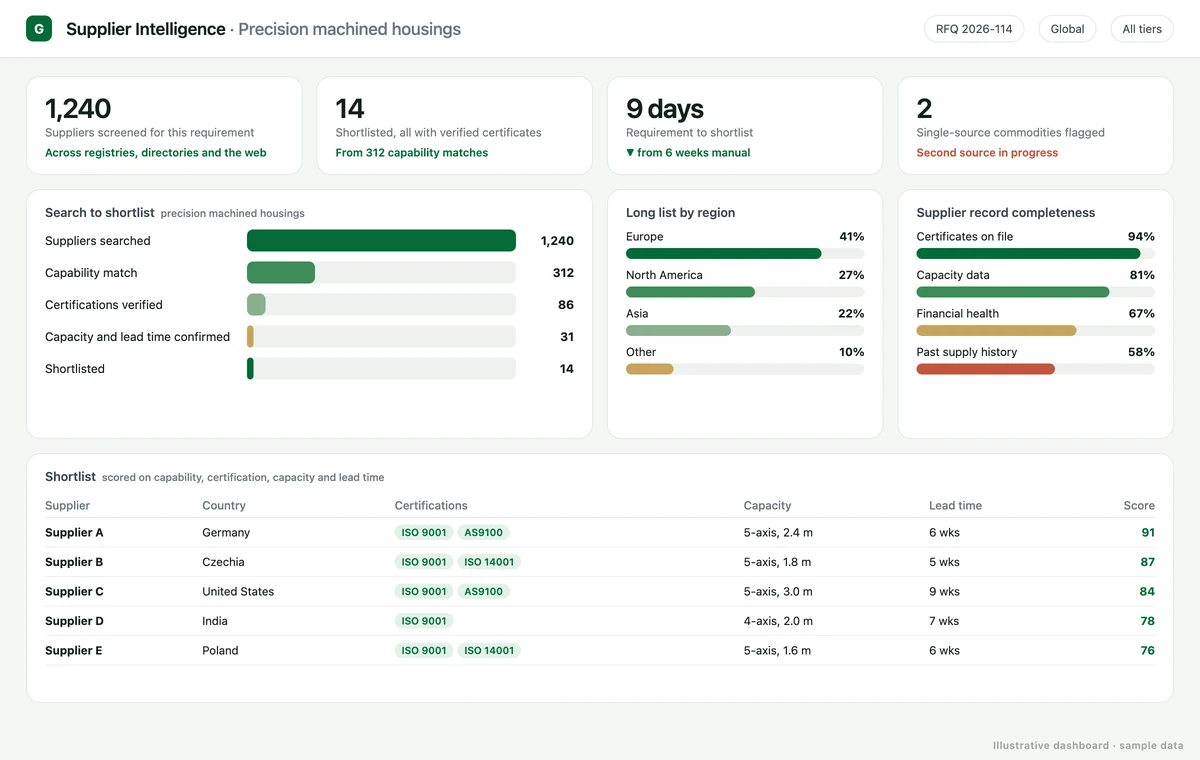The image size is (1200, 760).
Task: Click the 31 capacity confirmed count
Action: tap(567, 337)
